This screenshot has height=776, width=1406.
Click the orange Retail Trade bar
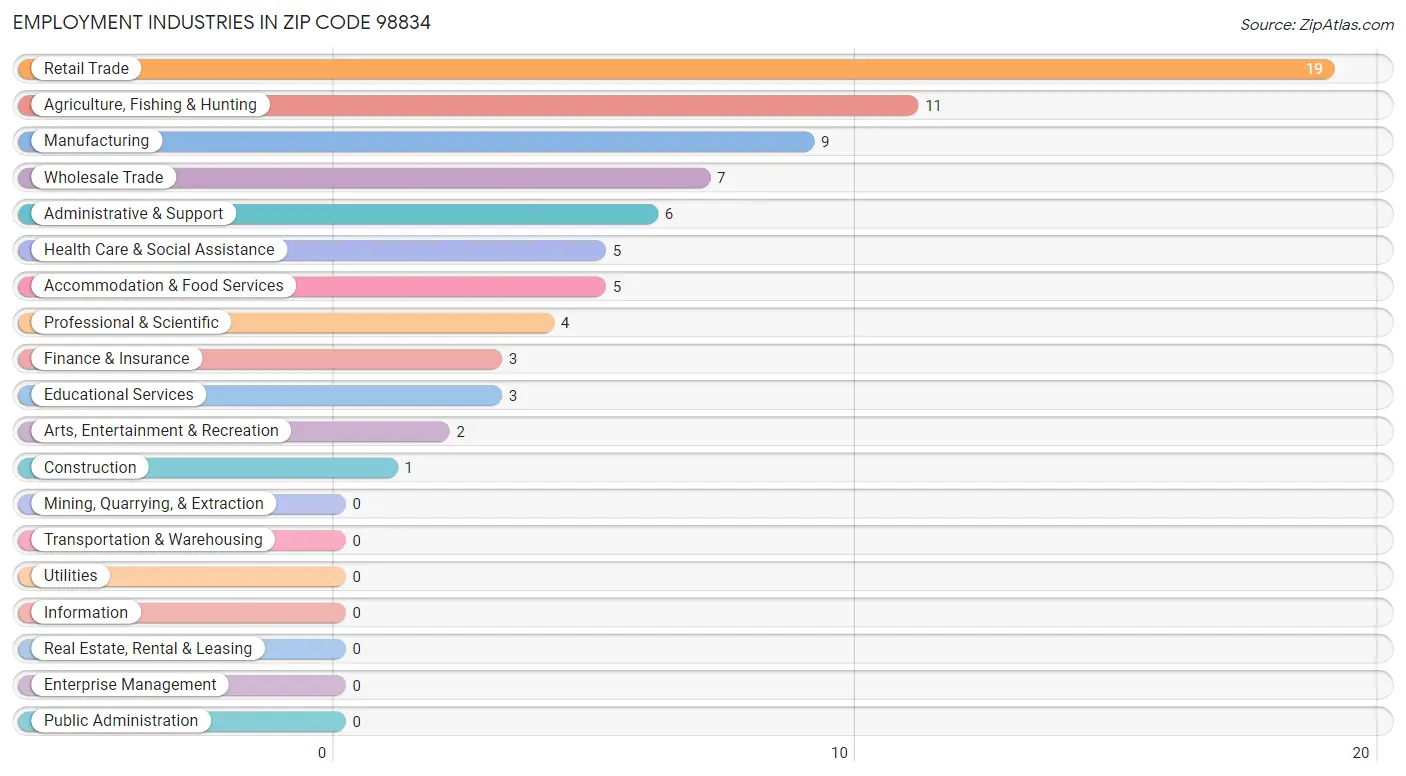pos(676,69)
